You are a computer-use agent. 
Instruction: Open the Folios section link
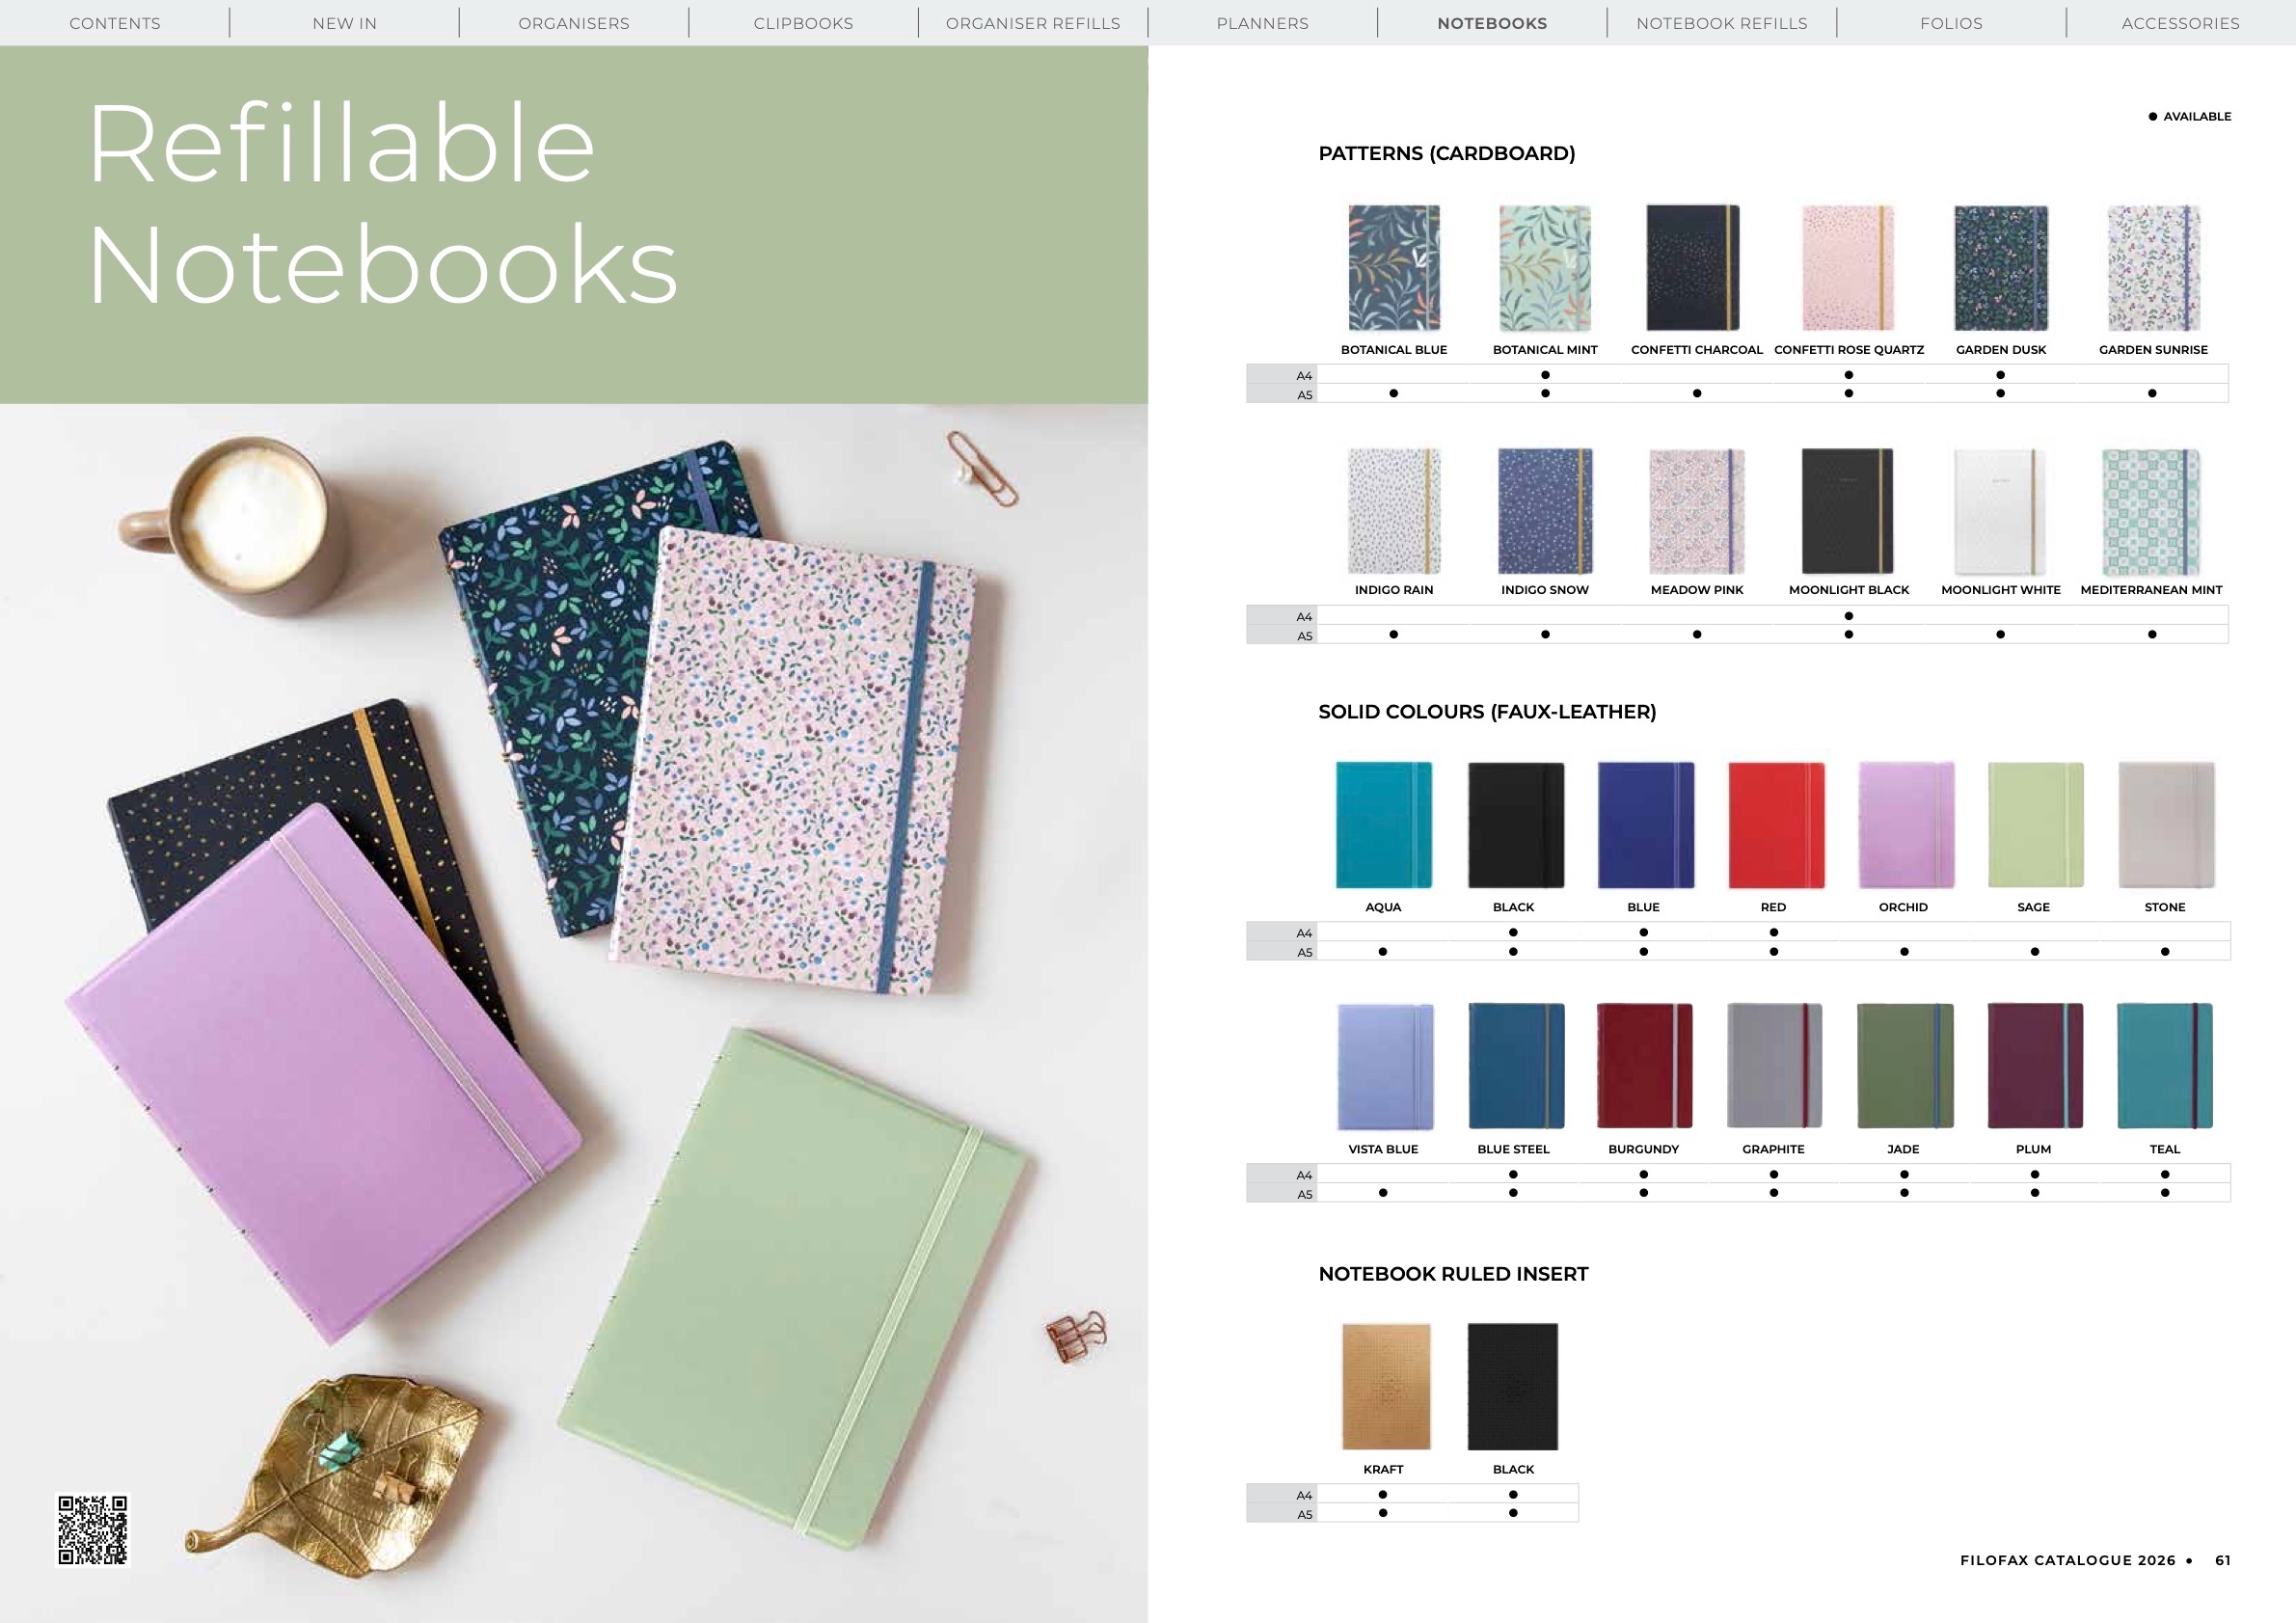point(1951,23)
